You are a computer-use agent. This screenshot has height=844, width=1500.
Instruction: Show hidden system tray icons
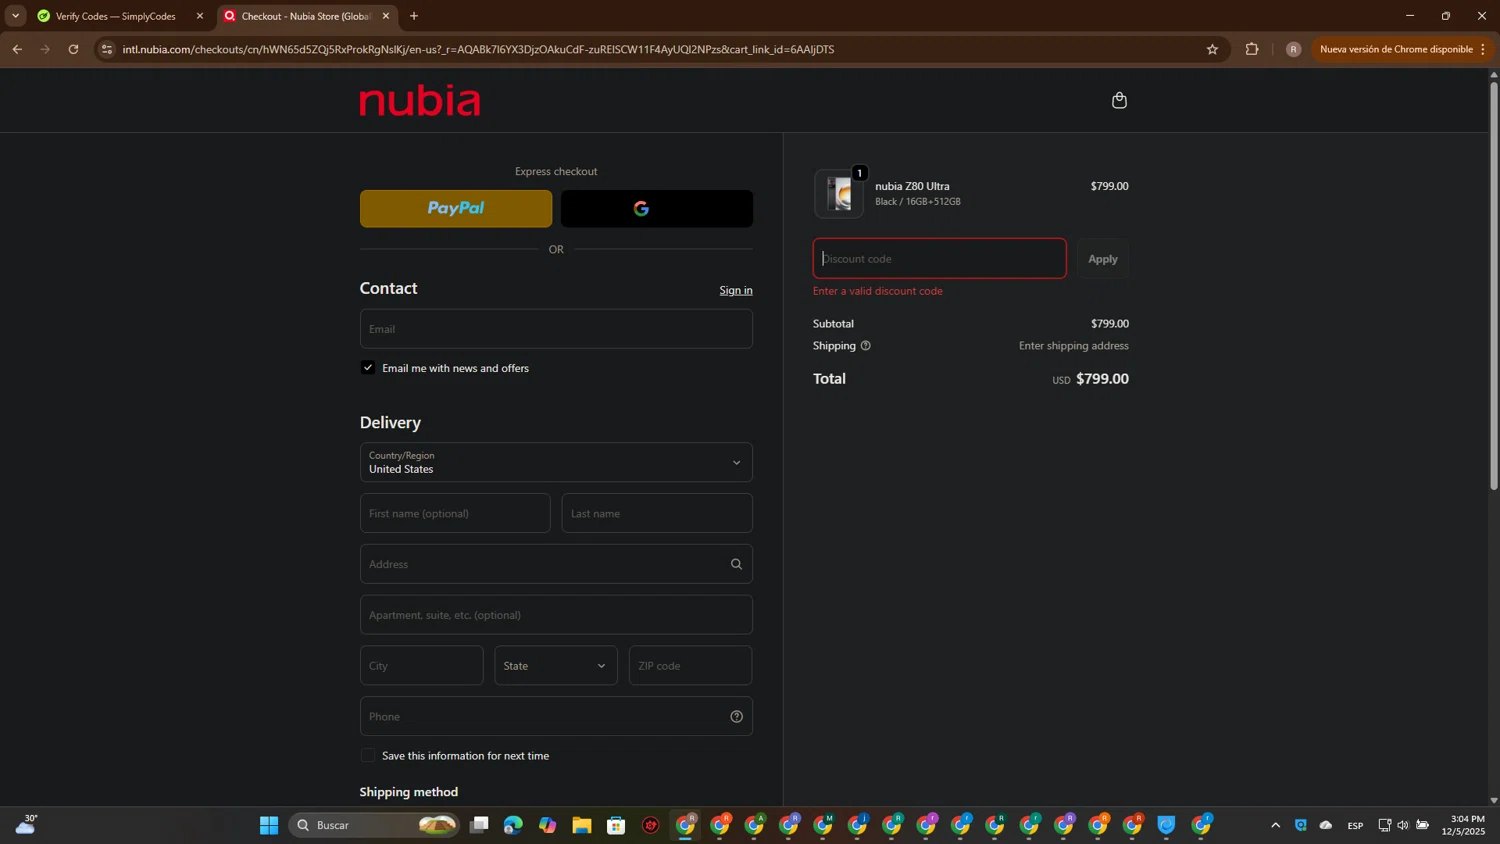click(x=1275, y=825)
